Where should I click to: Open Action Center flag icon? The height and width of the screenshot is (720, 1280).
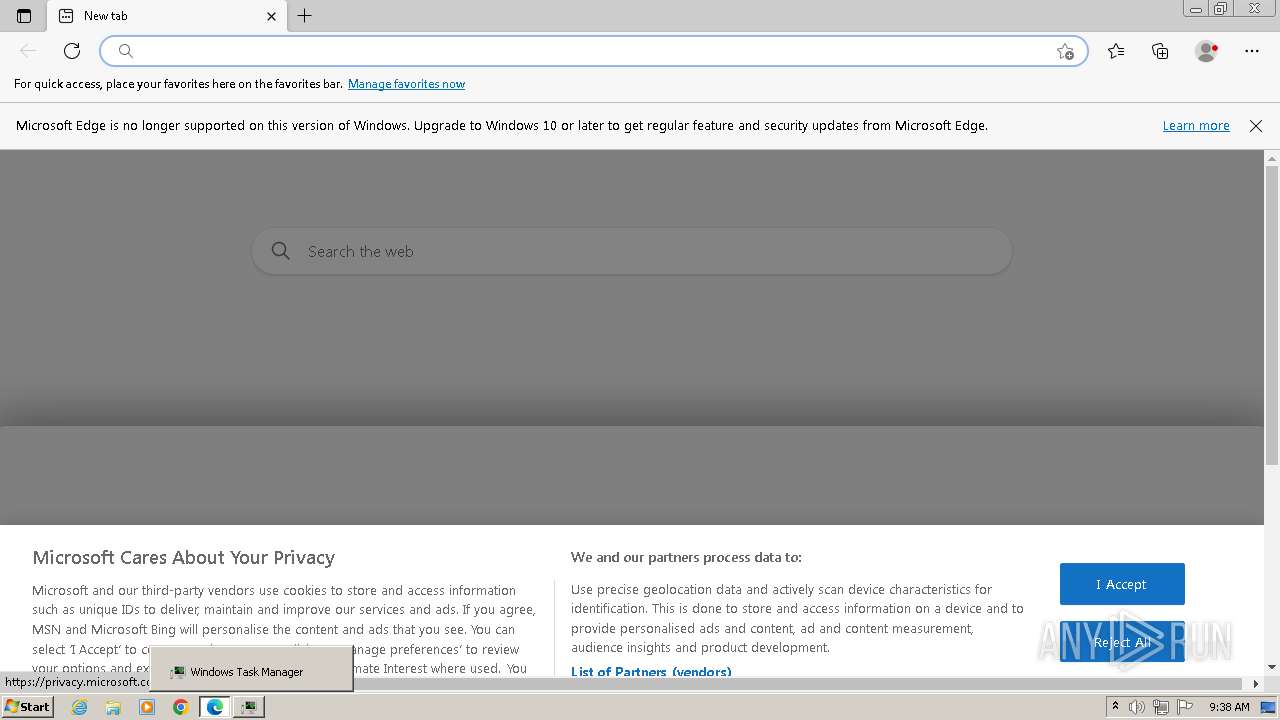[x=1185, y=707]
